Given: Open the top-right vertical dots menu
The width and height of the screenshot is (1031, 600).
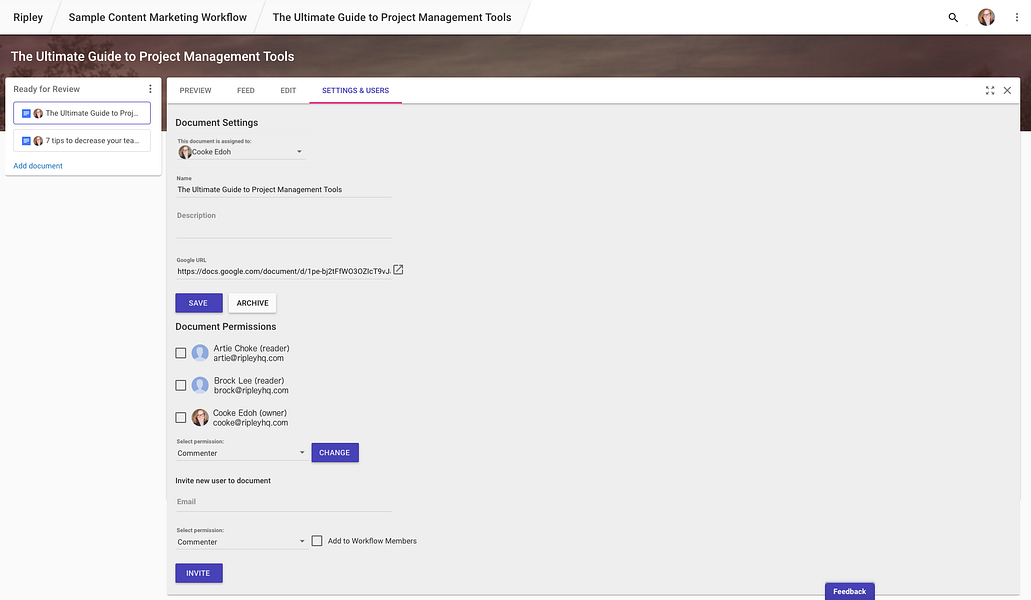Looking at the screenshot, I should pyautogui.click(x=1017, y=18).
